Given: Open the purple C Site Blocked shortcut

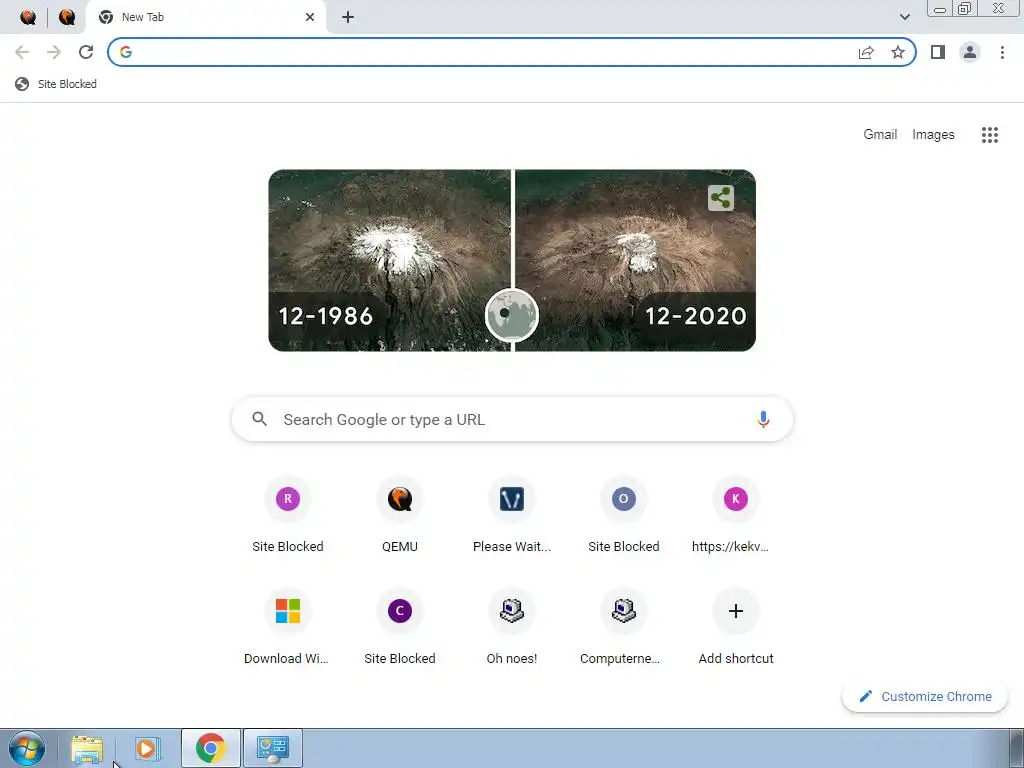Looking at the screenshot, I should (400, 628).
